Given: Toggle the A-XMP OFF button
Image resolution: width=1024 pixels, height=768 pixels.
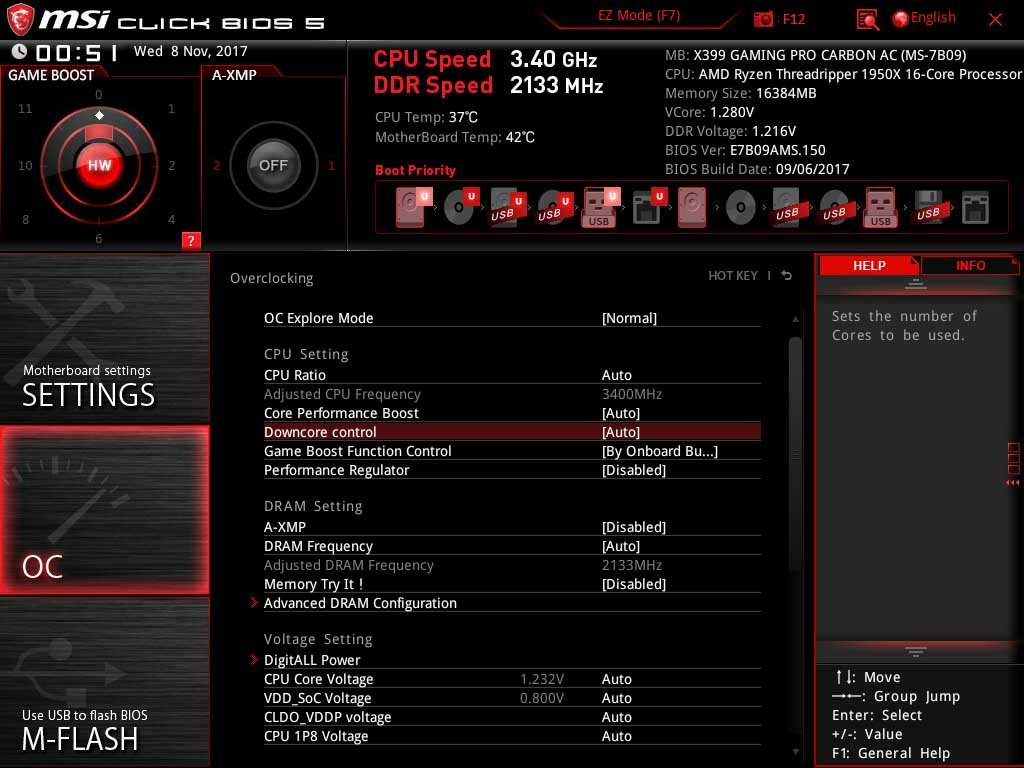Looking at the screenshot, I should (x=273, y=165).
